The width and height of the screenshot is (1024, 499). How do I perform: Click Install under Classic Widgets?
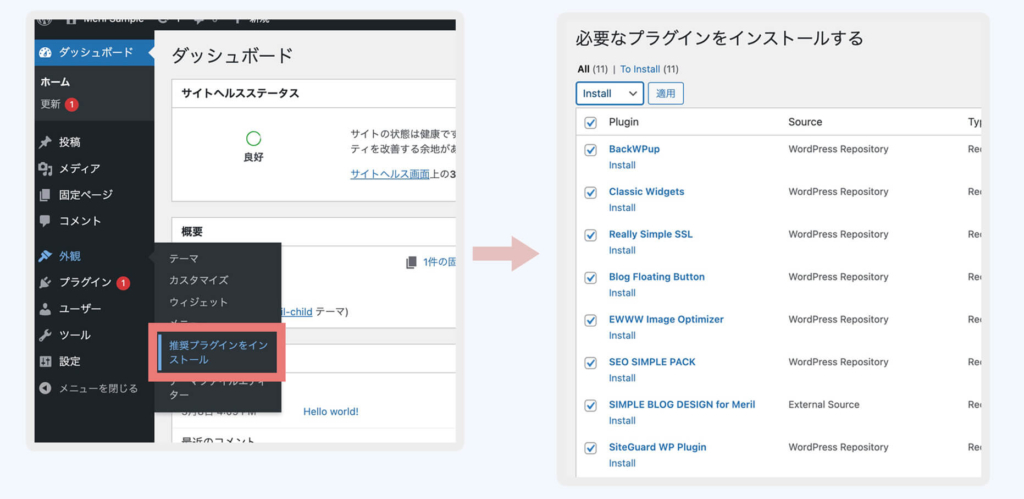tap(622, 208)
